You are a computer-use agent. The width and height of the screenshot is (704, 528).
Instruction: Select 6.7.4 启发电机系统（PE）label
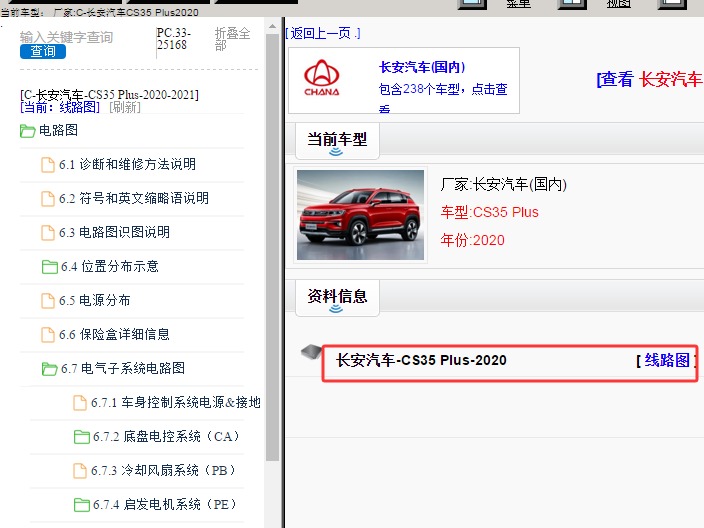pyautogui.click(x=165, y=504)
